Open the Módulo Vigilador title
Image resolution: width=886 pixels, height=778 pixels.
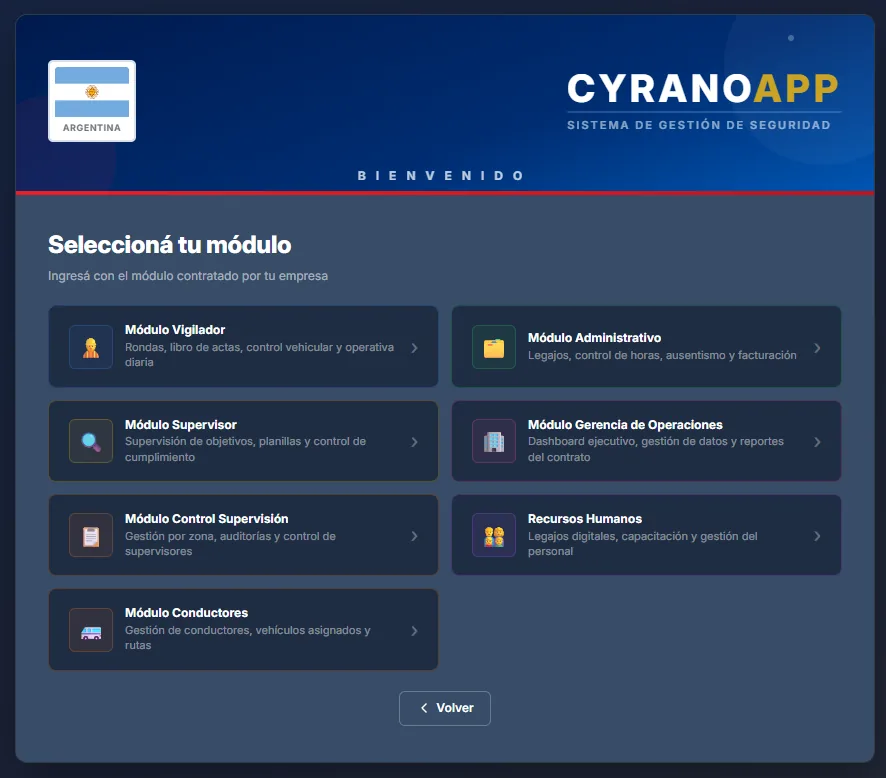click(175, 330)
